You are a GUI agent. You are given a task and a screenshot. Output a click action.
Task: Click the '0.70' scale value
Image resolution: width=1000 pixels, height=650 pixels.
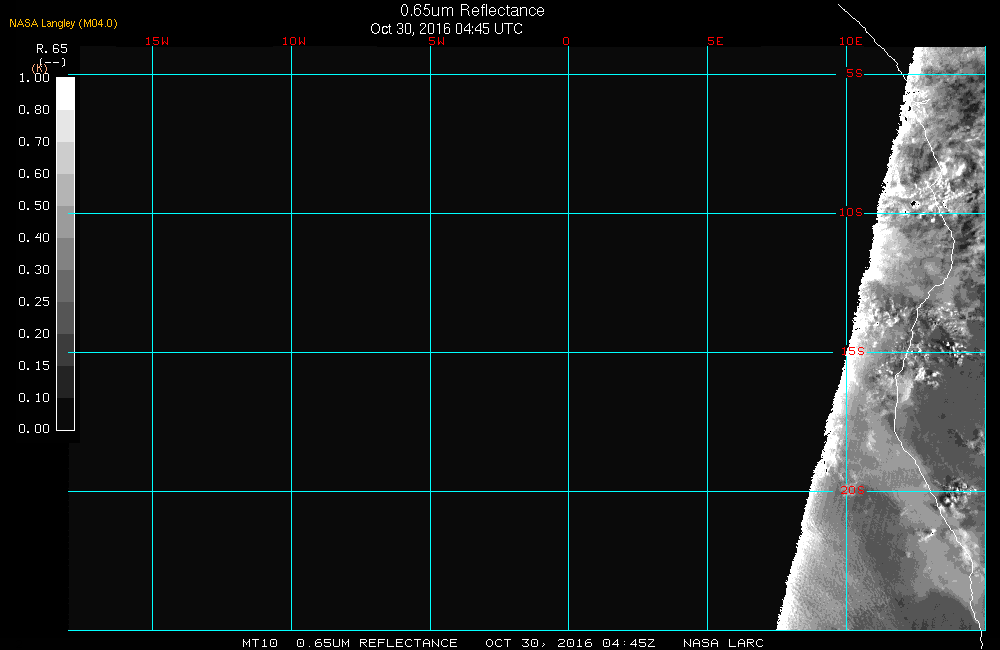pyautogui.click(x=34, y=142)
